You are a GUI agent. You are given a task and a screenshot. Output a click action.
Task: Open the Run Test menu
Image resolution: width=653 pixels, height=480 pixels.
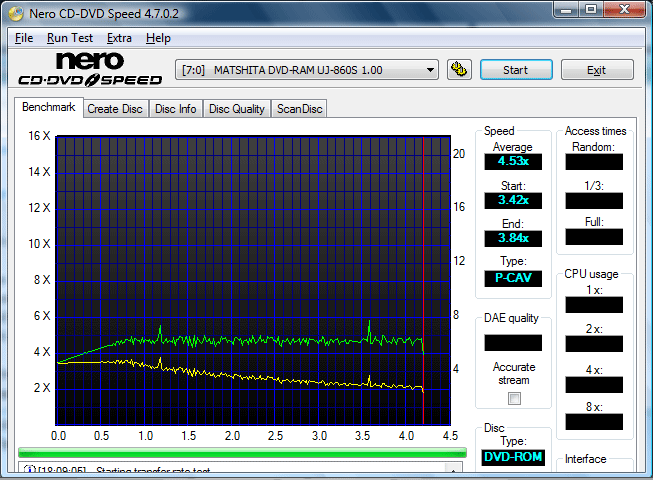[70, 38]
